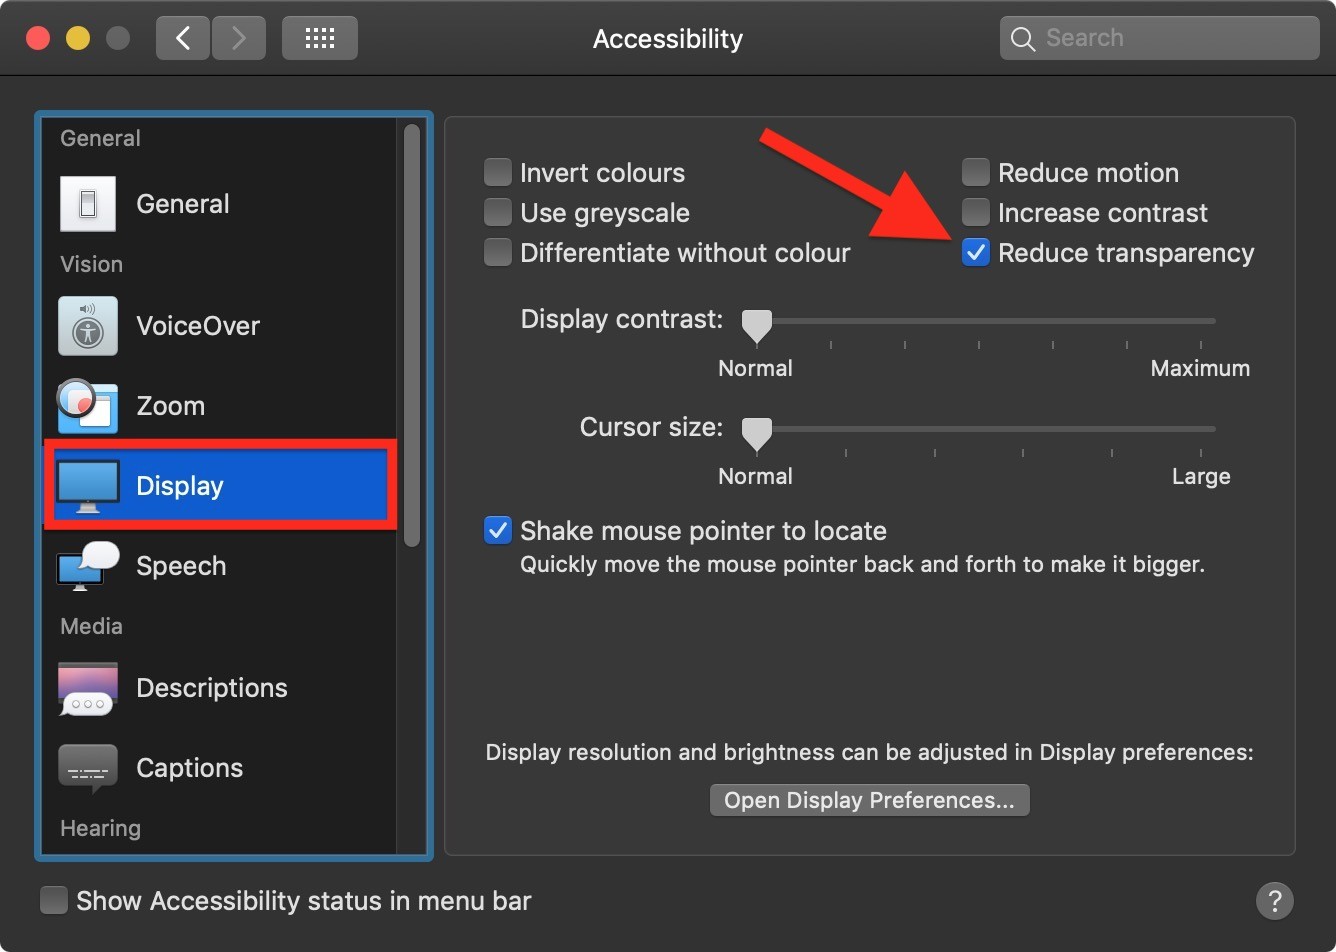
Task: Click the General light switch icon
Action: coord(88,204)
